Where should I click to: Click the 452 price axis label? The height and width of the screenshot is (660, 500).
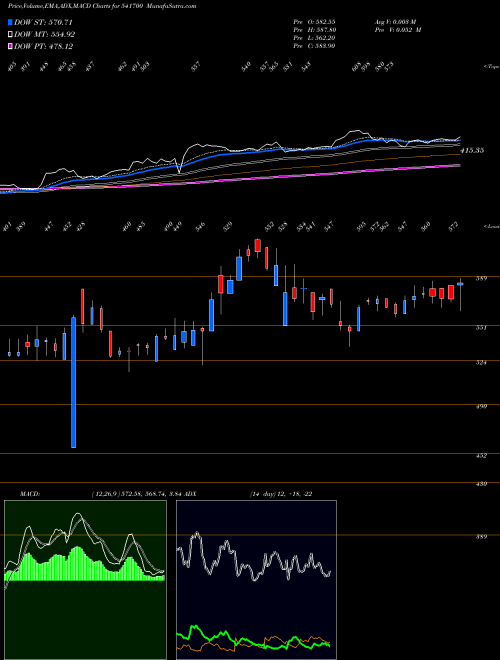[x=482, y=455]
